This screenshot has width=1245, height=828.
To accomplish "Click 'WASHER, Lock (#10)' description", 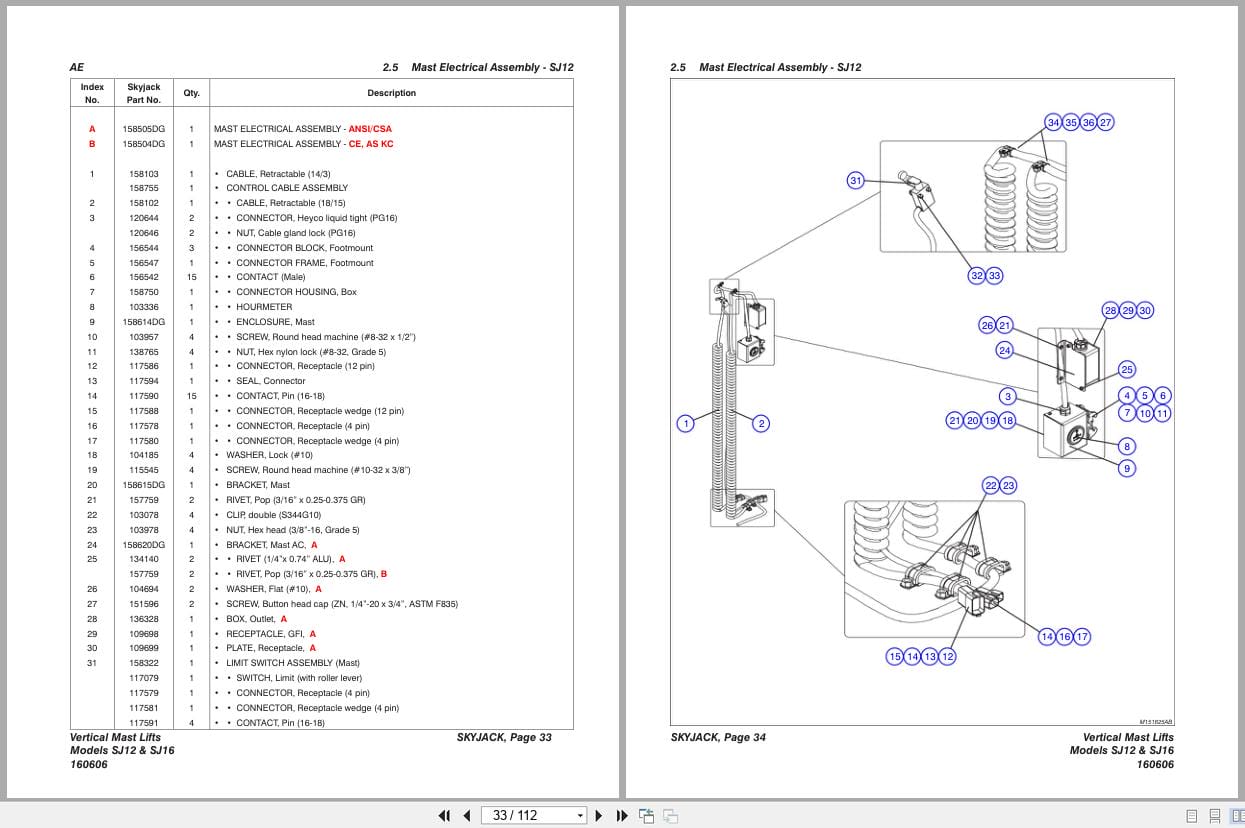I will click(x=269, y=455).
